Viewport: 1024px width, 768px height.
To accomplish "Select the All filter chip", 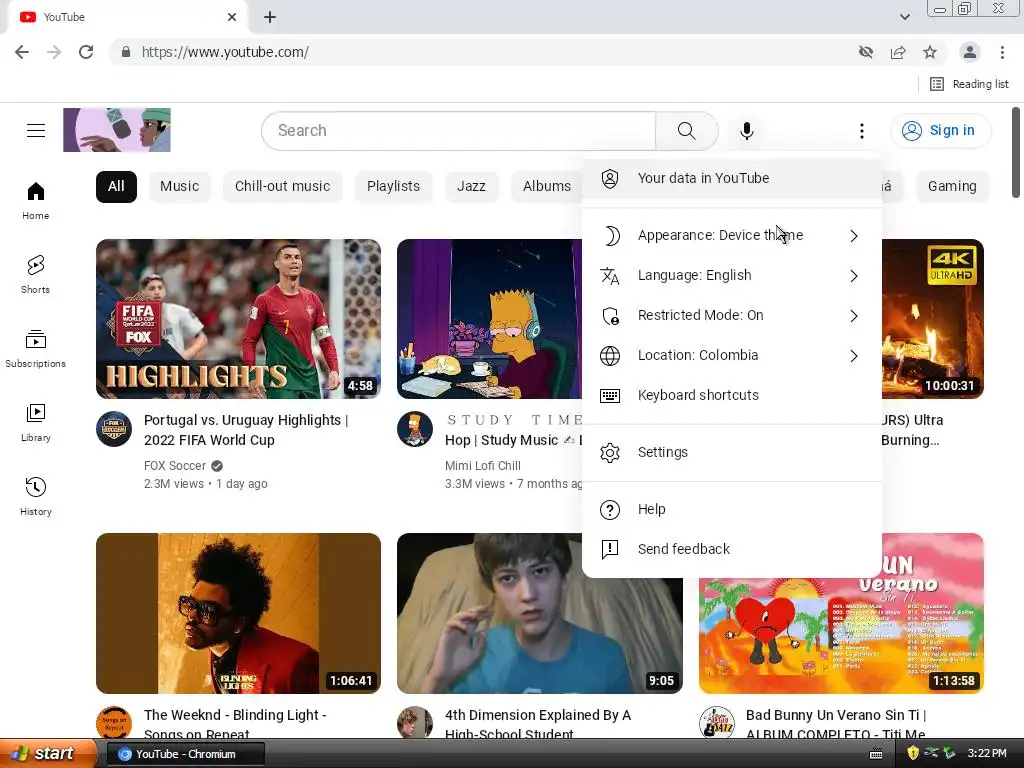I will tap(116, 186).
